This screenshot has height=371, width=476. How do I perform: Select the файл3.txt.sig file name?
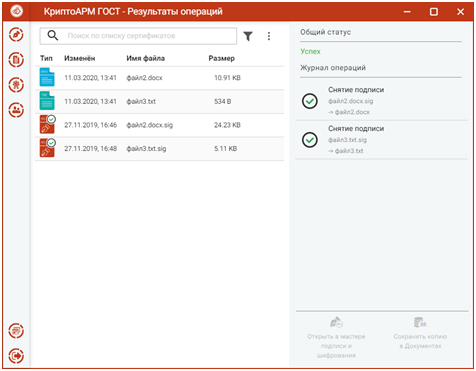coord(146,149)
